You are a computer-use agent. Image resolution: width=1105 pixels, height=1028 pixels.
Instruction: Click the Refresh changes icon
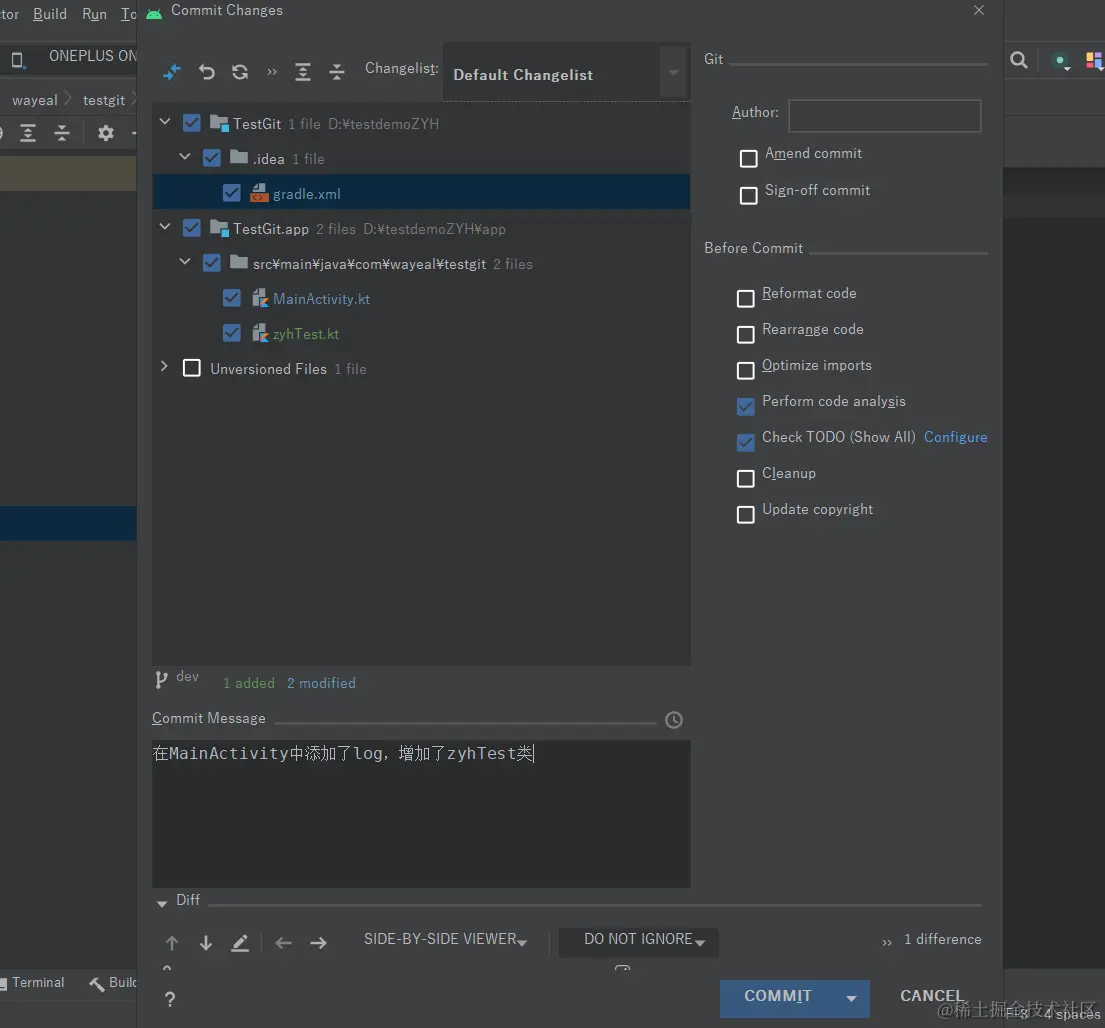point(240,72)
